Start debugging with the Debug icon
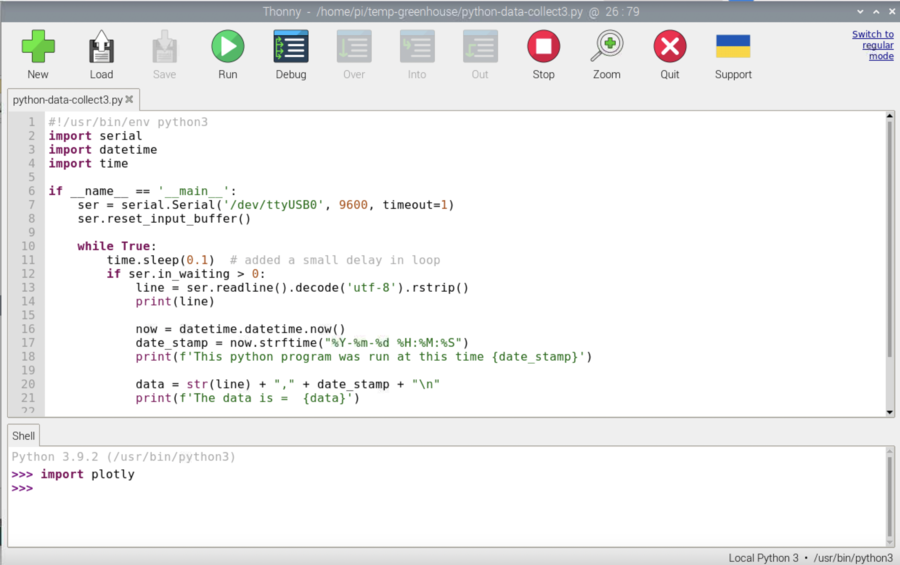This screenshot has width=900, height=565. (x=291, y=47)
